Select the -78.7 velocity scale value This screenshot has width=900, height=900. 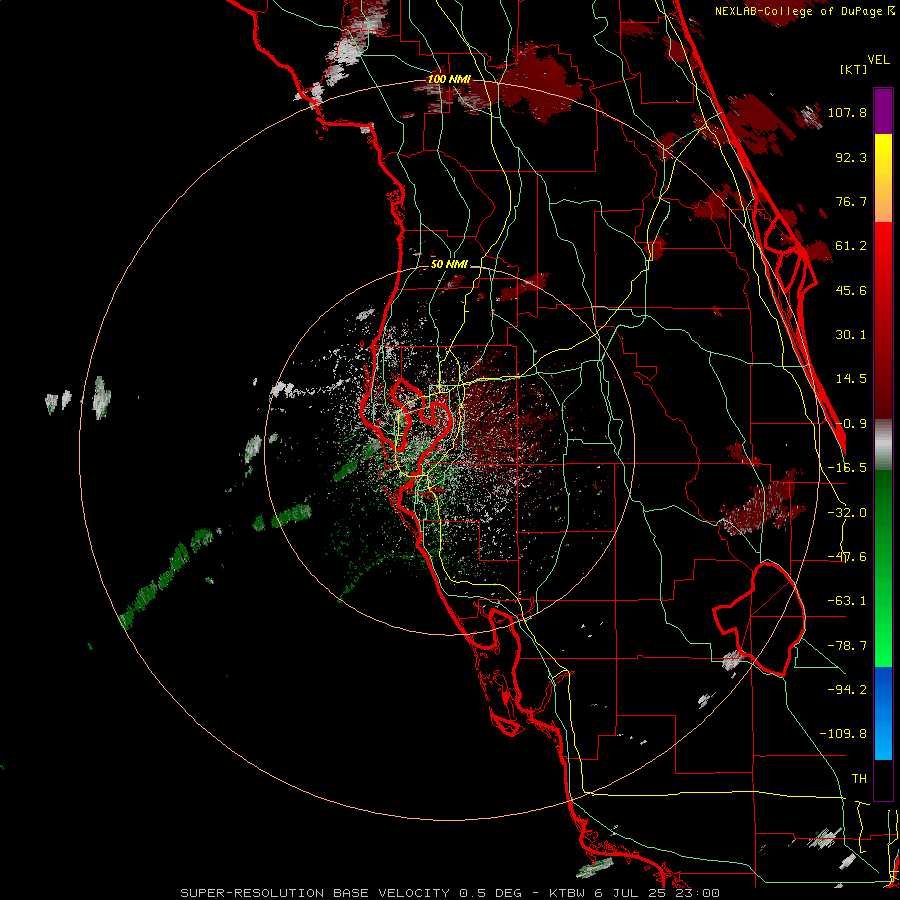pos(847,646)
